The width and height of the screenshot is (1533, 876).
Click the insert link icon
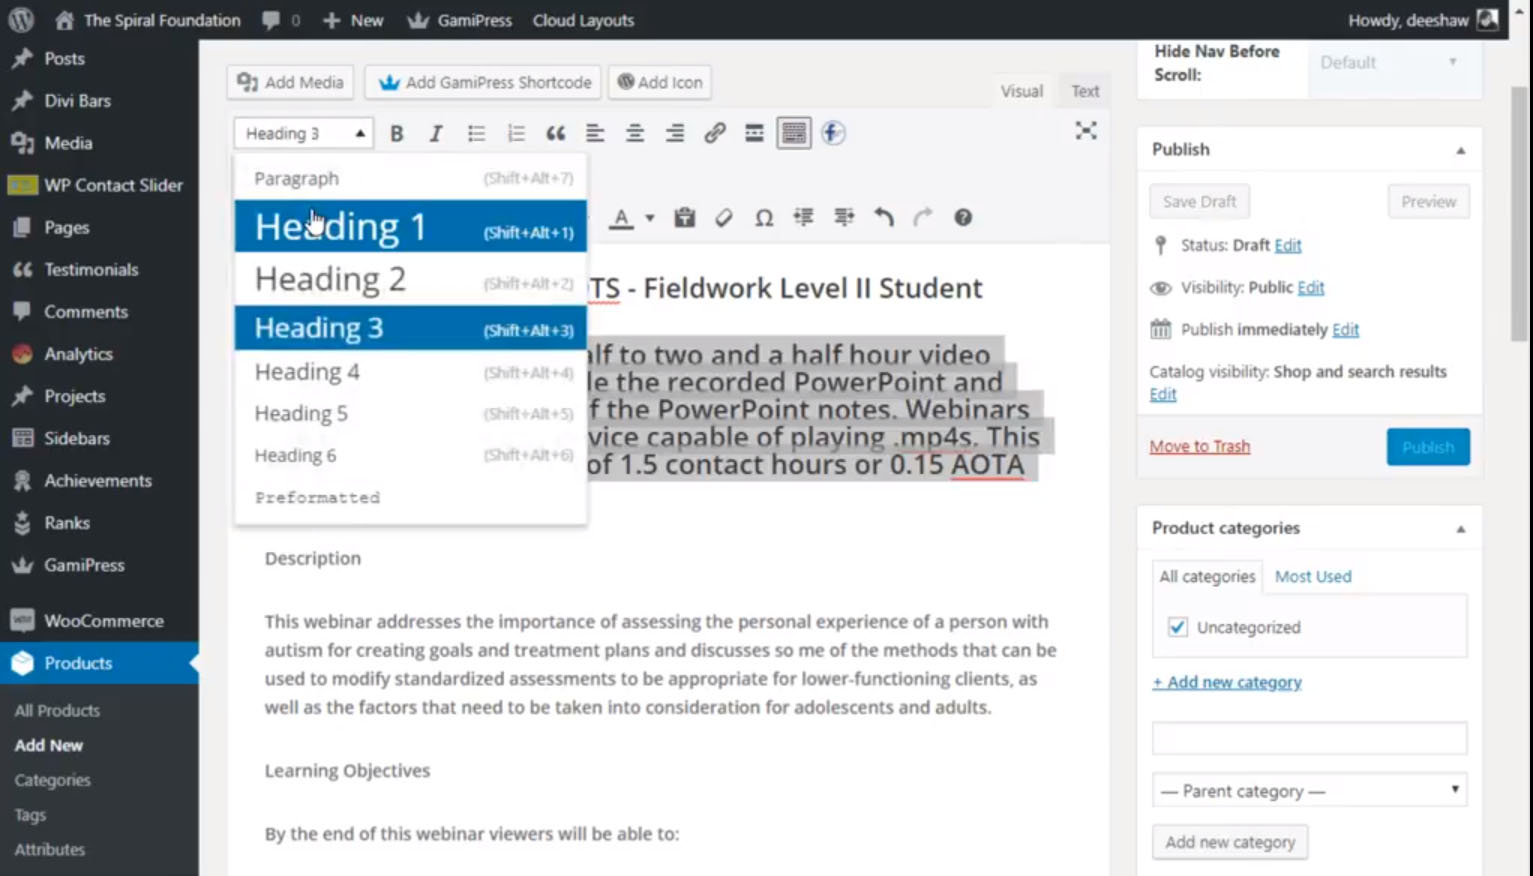pos(714,133)
